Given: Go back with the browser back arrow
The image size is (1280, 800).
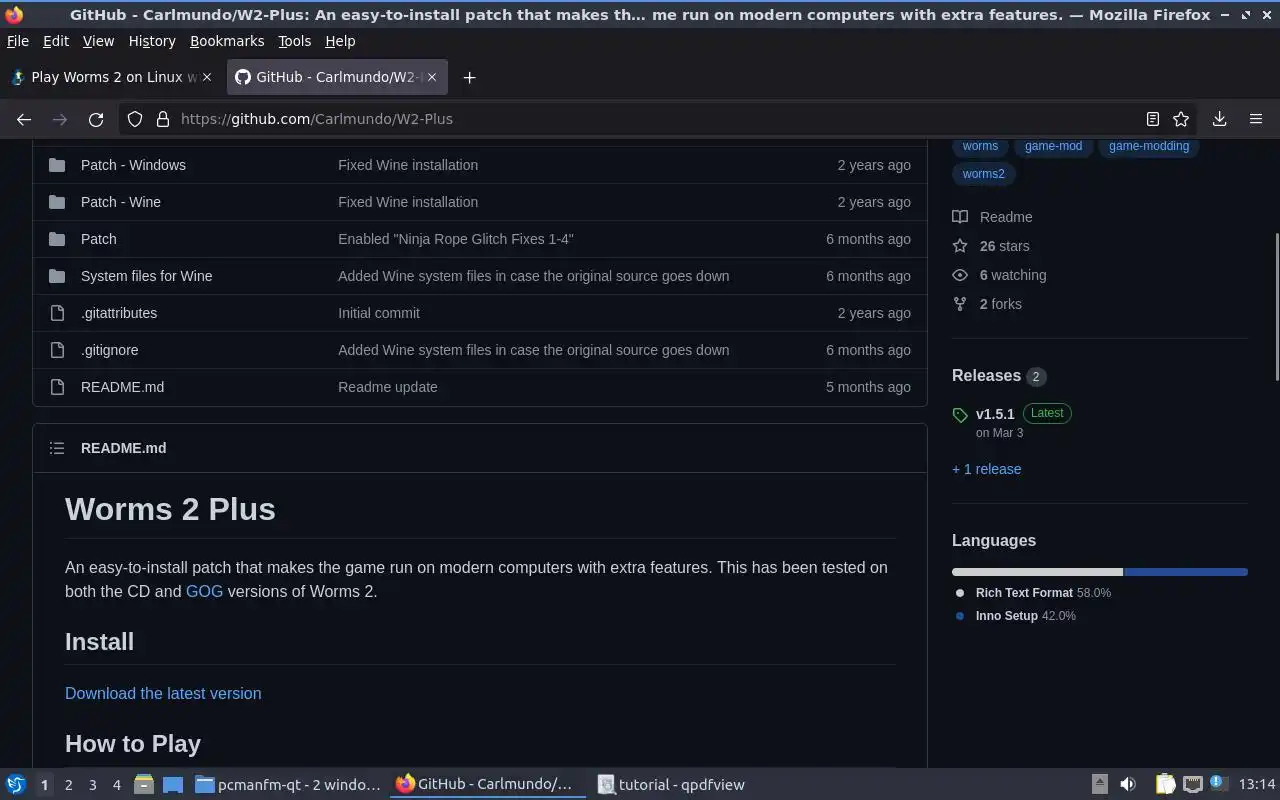Looking at the screenshot, I should point(24,119).
